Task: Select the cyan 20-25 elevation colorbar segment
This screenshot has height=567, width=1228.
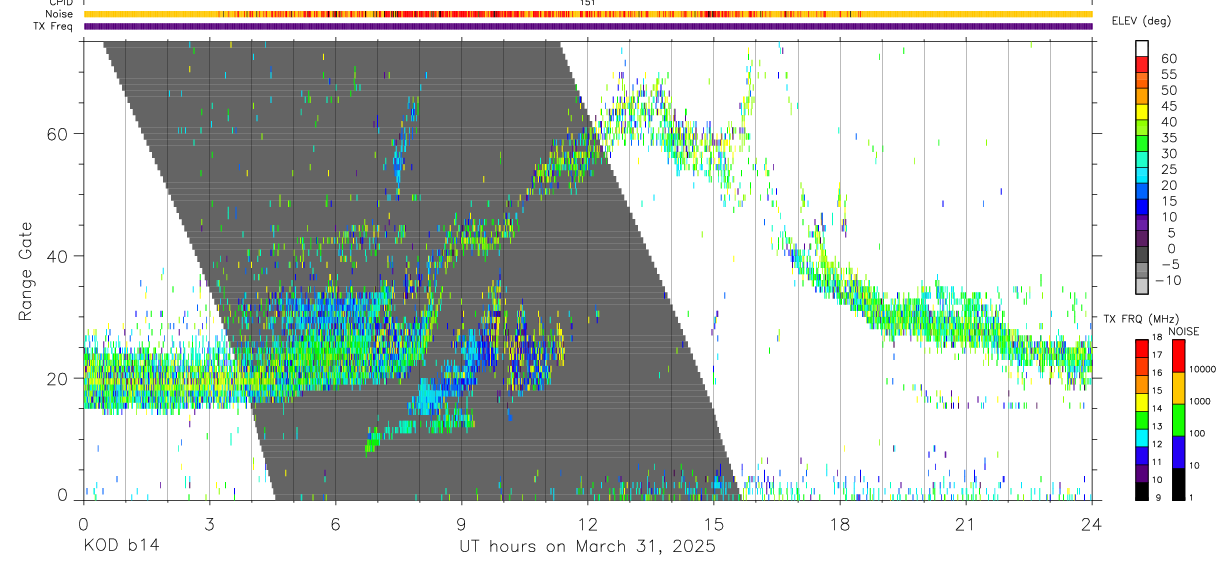Action: tap(1143, 177)
